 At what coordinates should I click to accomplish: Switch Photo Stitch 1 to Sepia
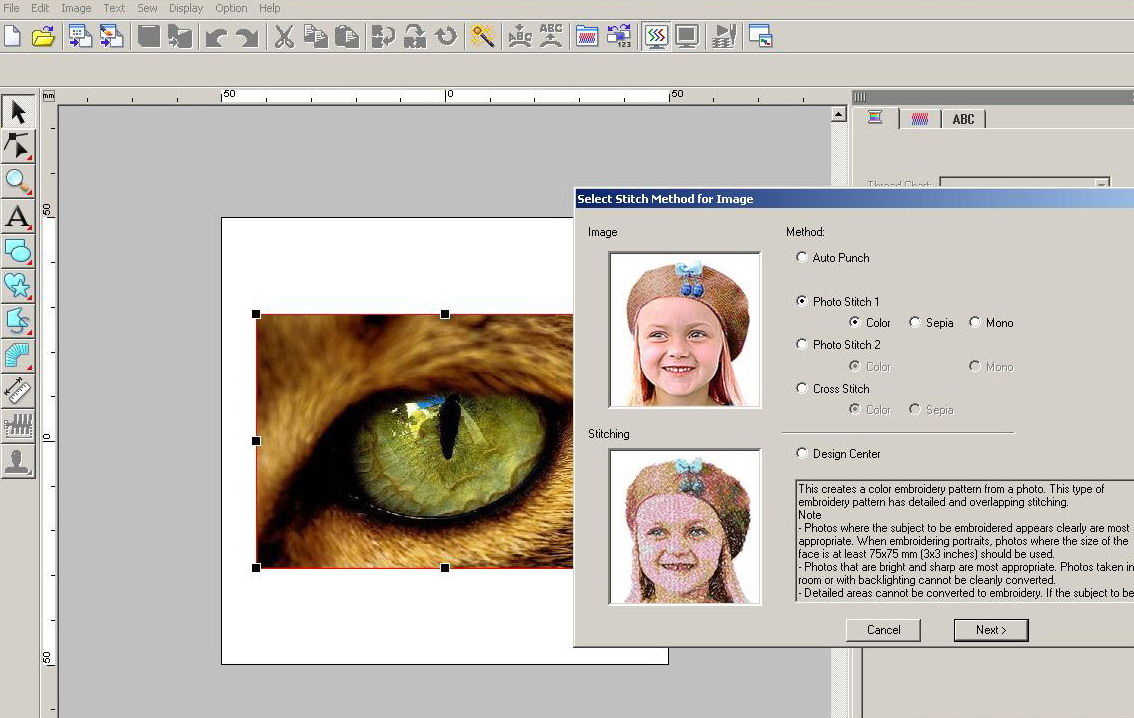point(915,322)
